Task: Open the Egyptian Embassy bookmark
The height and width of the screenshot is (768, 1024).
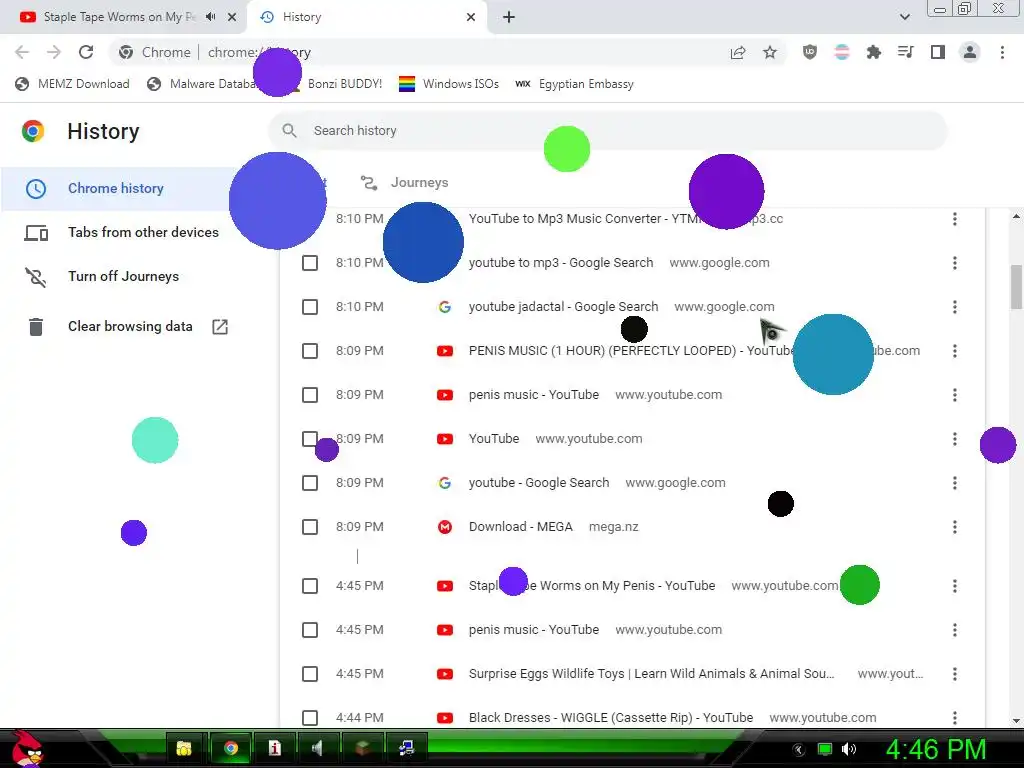Action: (575, 84)
